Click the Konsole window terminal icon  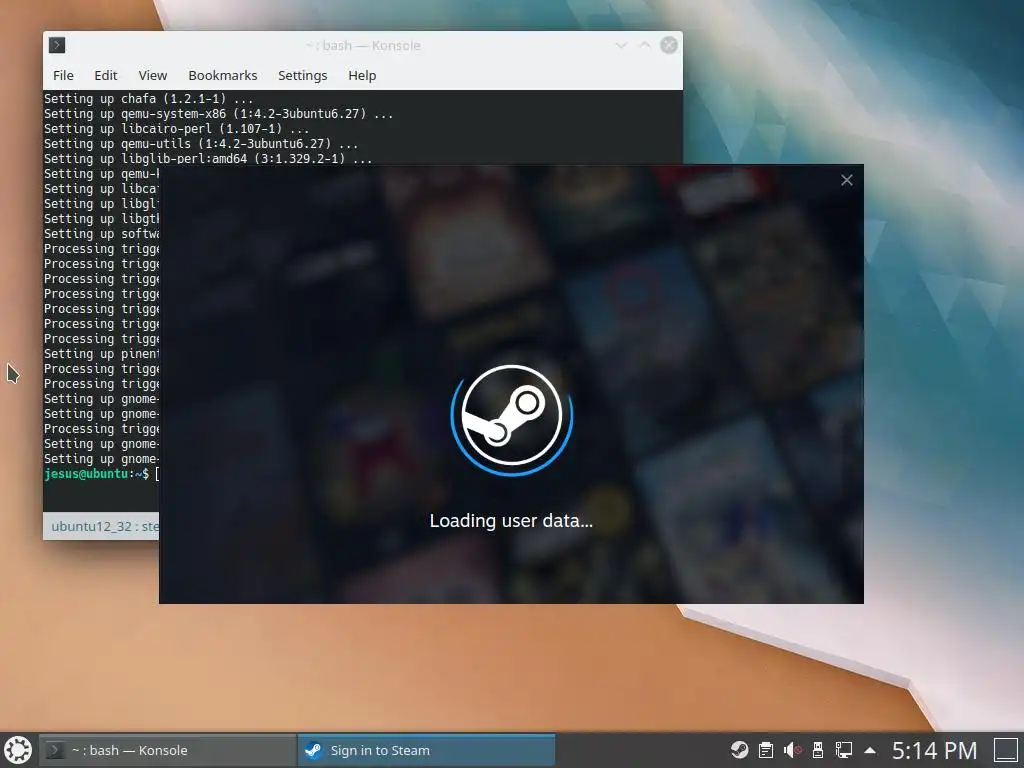click(57, 45)
